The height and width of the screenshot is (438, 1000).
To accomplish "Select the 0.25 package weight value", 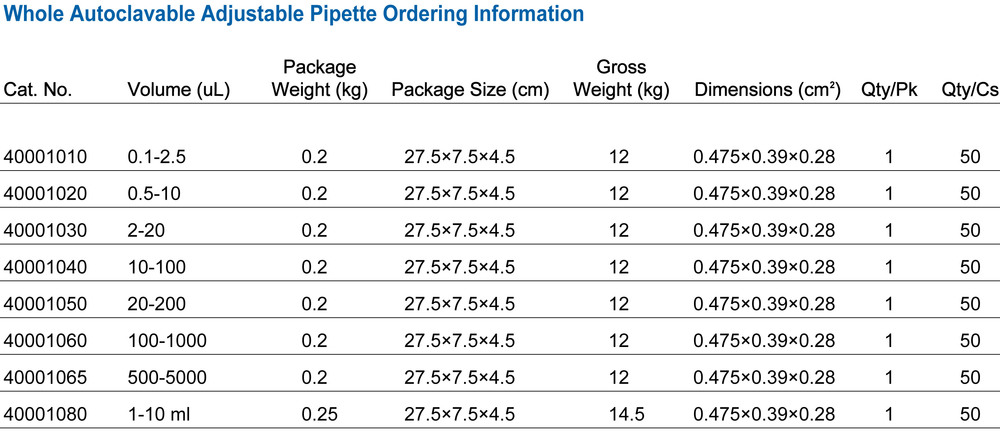I will coord(314,415).
